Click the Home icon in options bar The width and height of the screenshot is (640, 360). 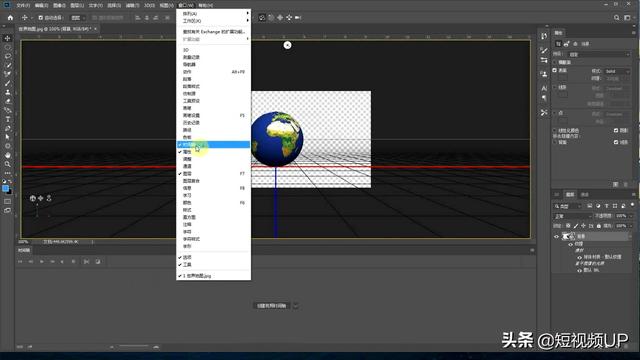point(10,18)
